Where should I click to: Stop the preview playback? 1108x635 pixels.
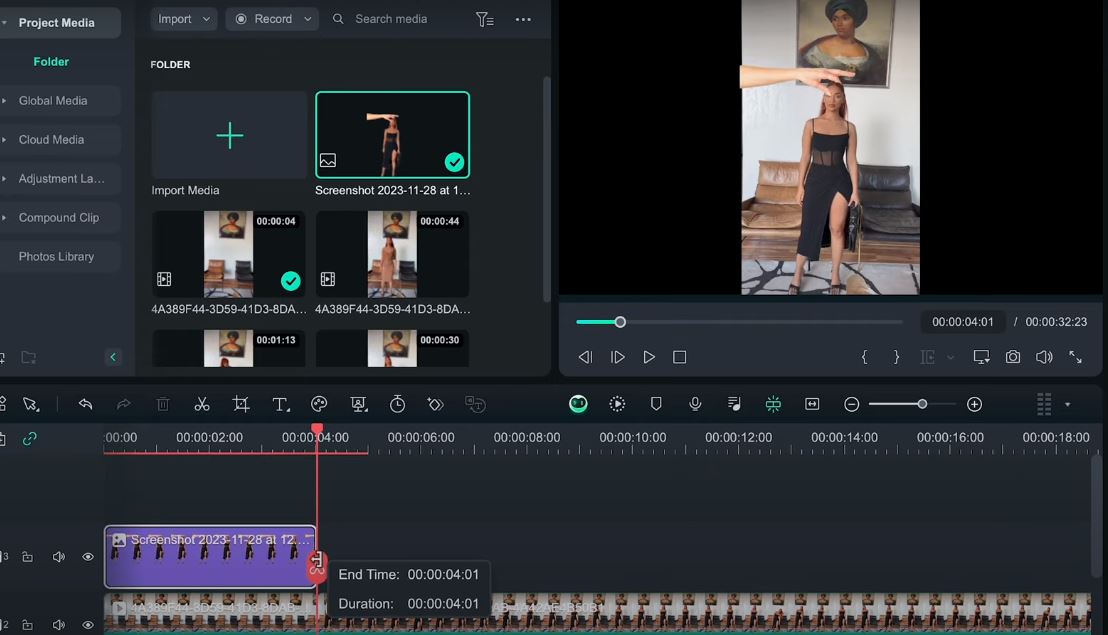point(680,357)
